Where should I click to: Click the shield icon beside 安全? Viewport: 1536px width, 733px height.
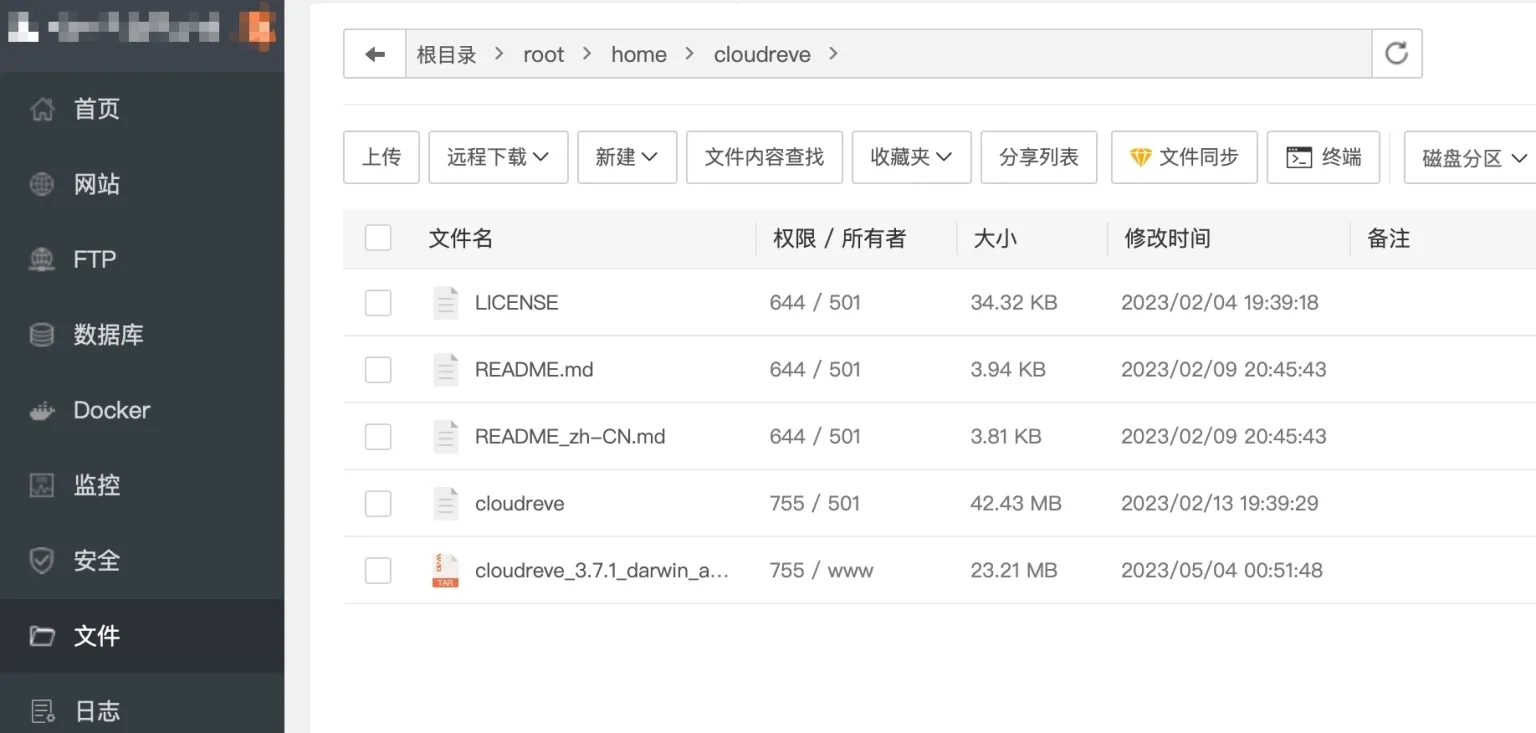pyautogui.click(x=42, y=561)
